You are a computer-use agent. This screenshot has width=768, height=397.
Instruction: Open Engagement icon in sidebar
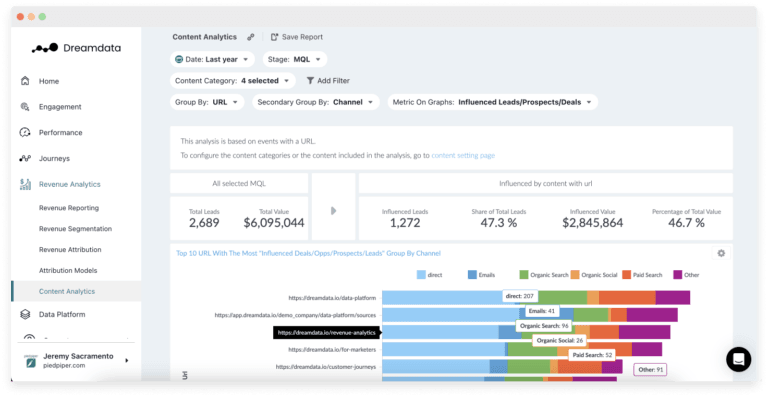point(25,107)
